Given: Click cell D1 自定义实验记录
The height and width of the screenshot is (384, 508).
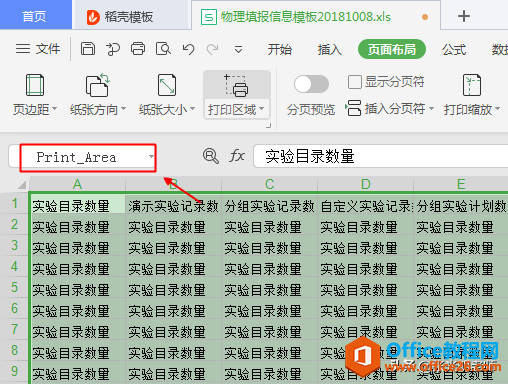Looking at the screenshot, I should point(365,204).
